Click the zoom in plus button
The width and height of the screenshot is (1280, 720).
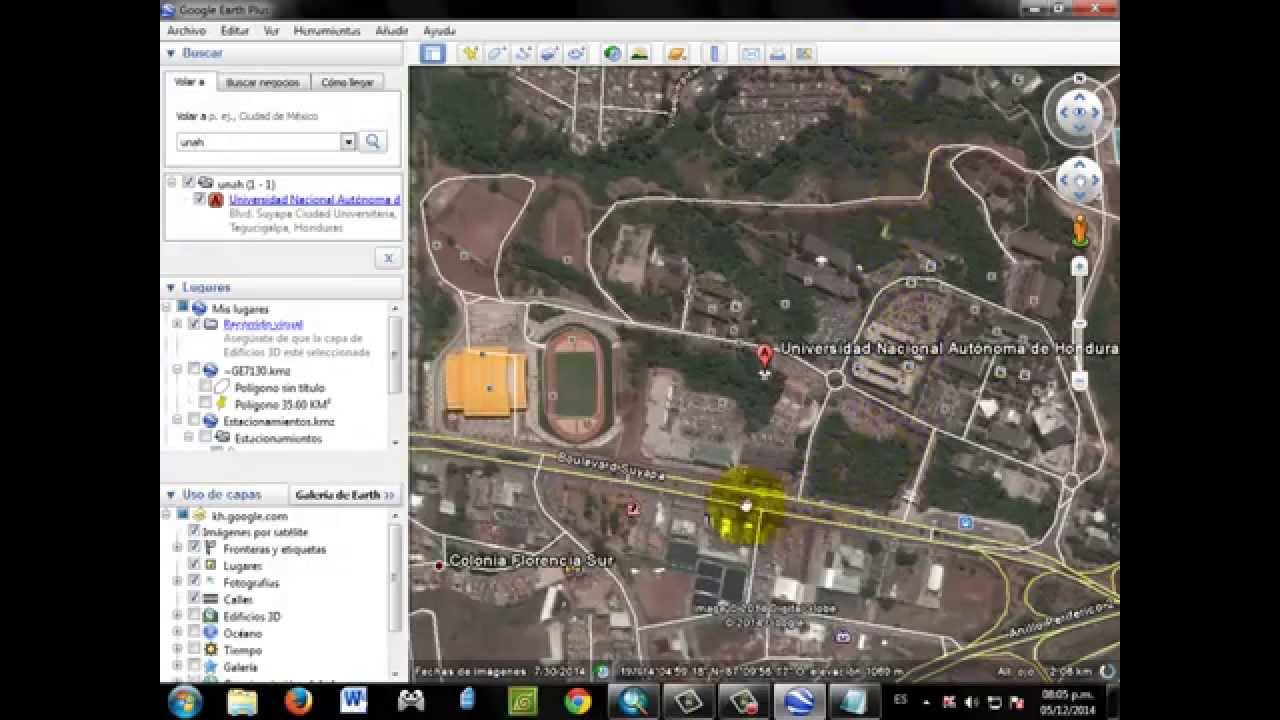[1079, 266]
